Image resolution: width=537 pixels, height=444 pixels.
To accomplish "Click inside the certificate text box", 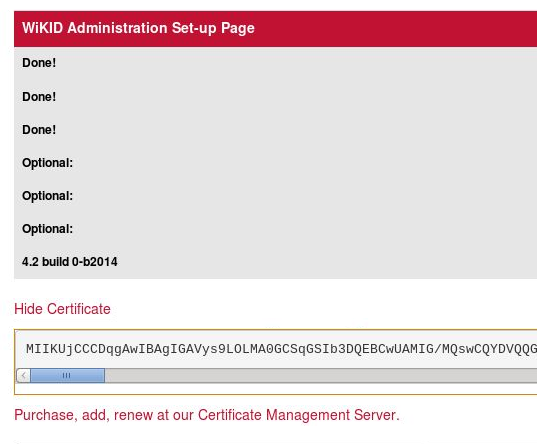I will click(x=276, y=349).
